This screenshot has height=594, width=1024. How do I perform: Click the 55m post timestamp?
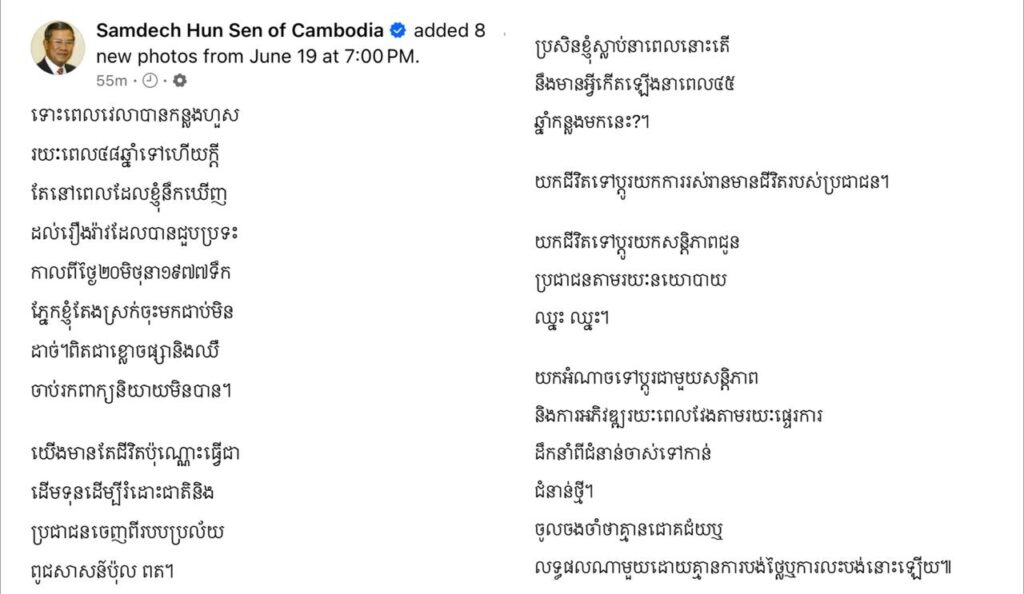[x=112, y=80]
